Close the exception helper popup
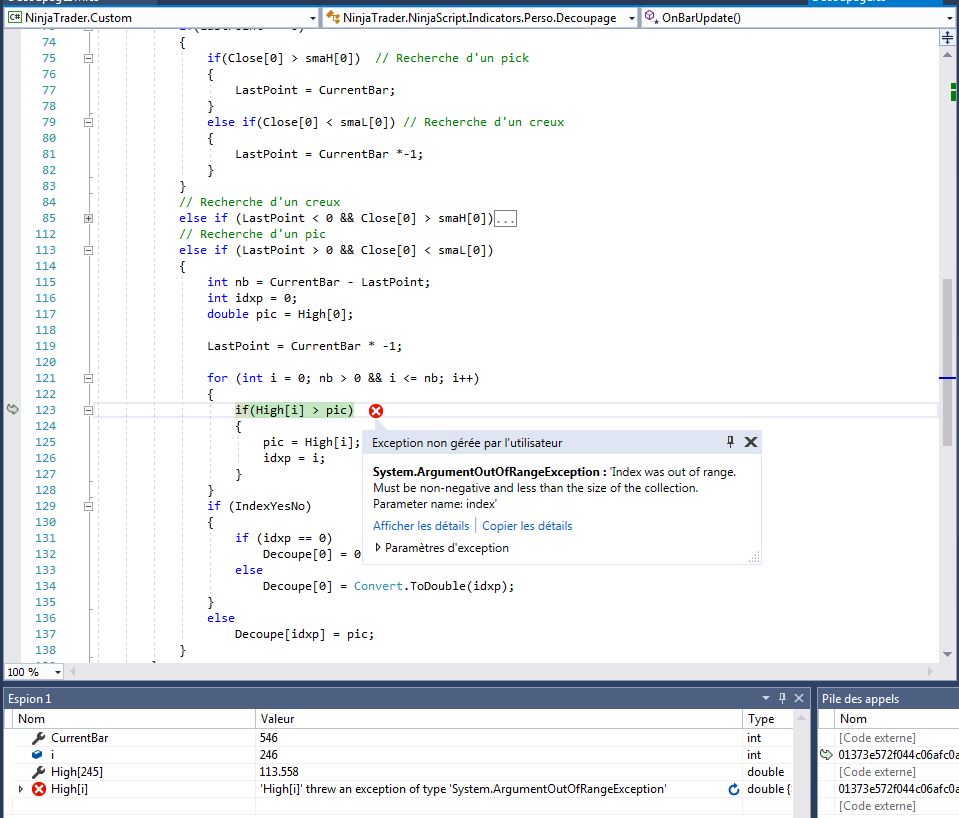The image size is (959, 818). (751, 442)
